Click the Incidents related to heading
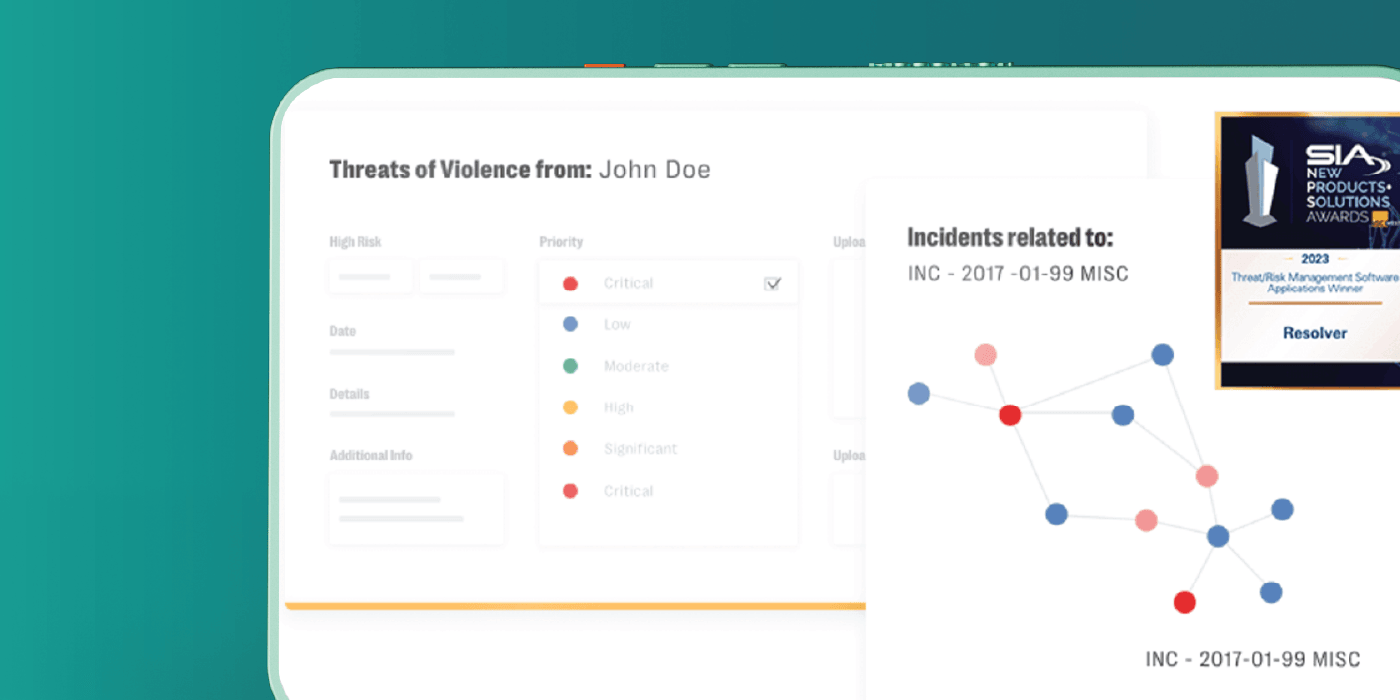 click(x=1010, y=238)
